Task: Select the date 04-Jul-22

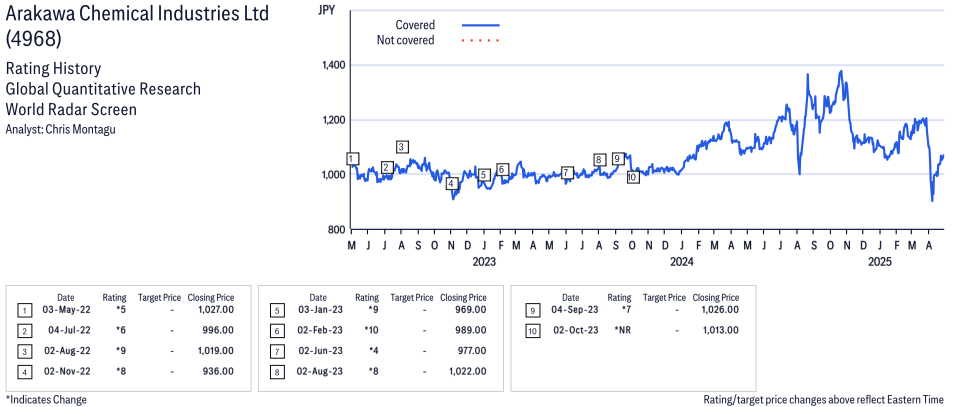Action: (68, 330)
